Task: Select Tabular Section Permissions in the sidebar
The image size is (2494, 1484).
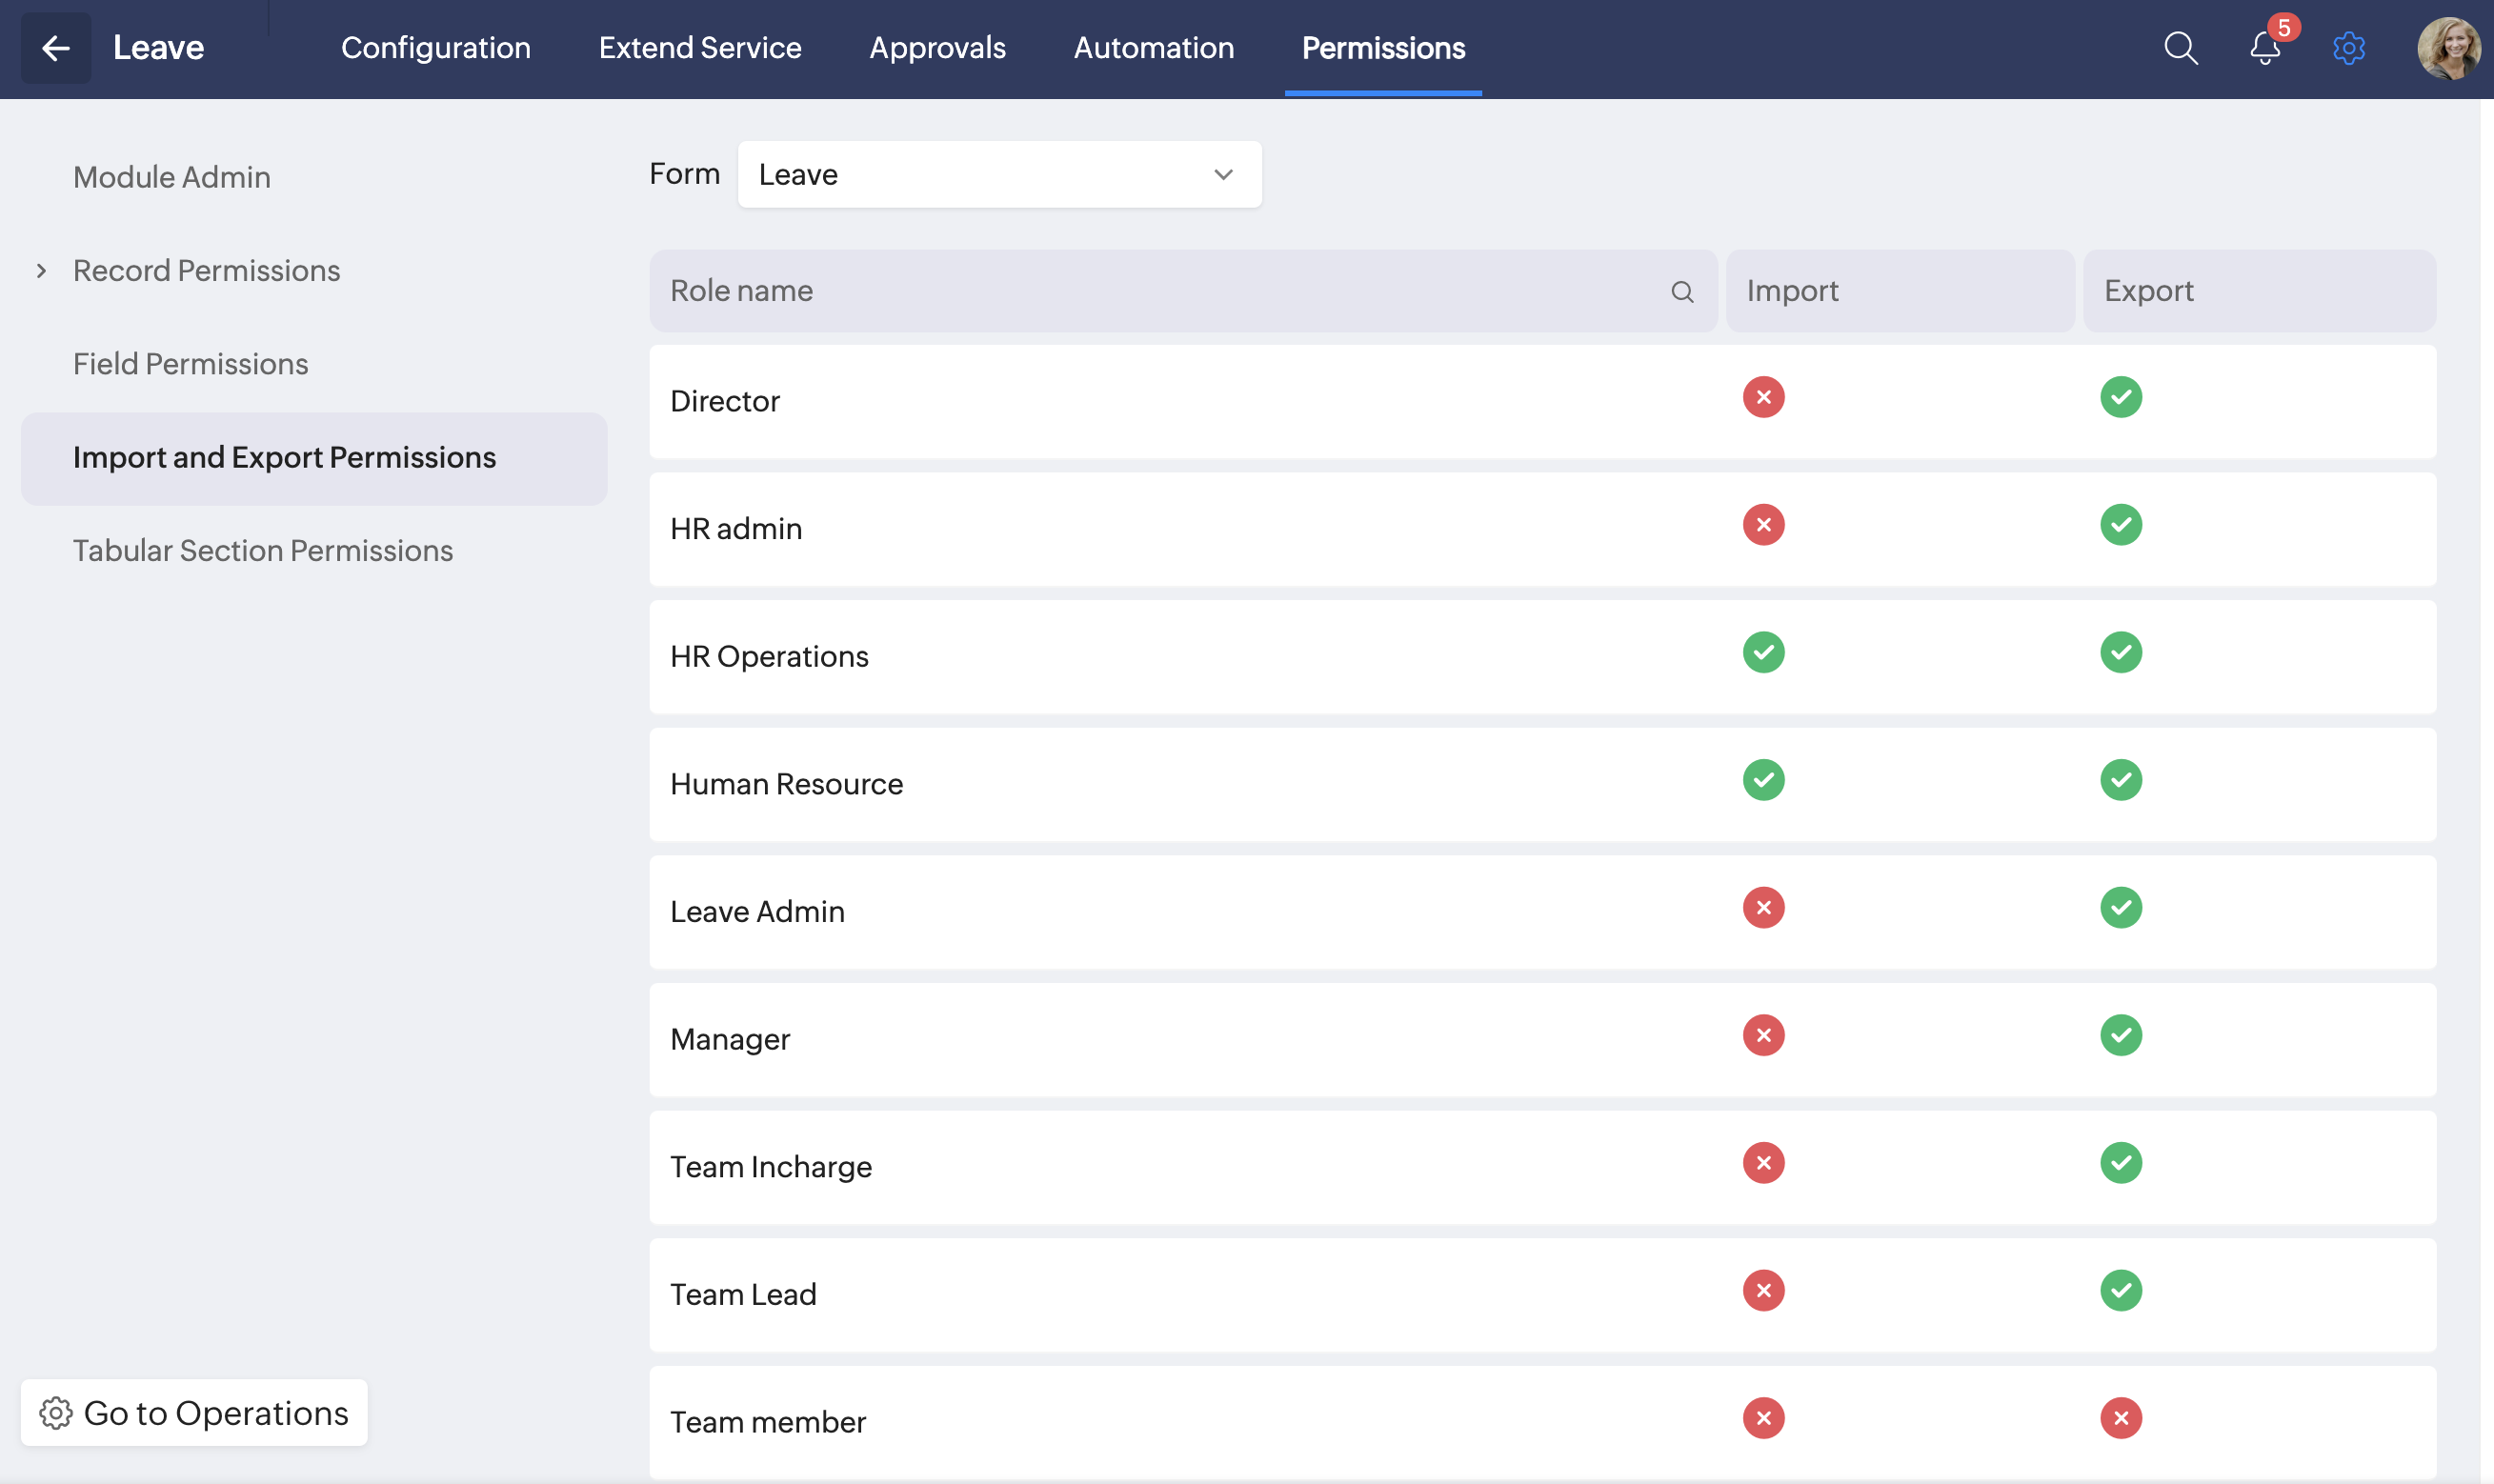Action: 262,551
